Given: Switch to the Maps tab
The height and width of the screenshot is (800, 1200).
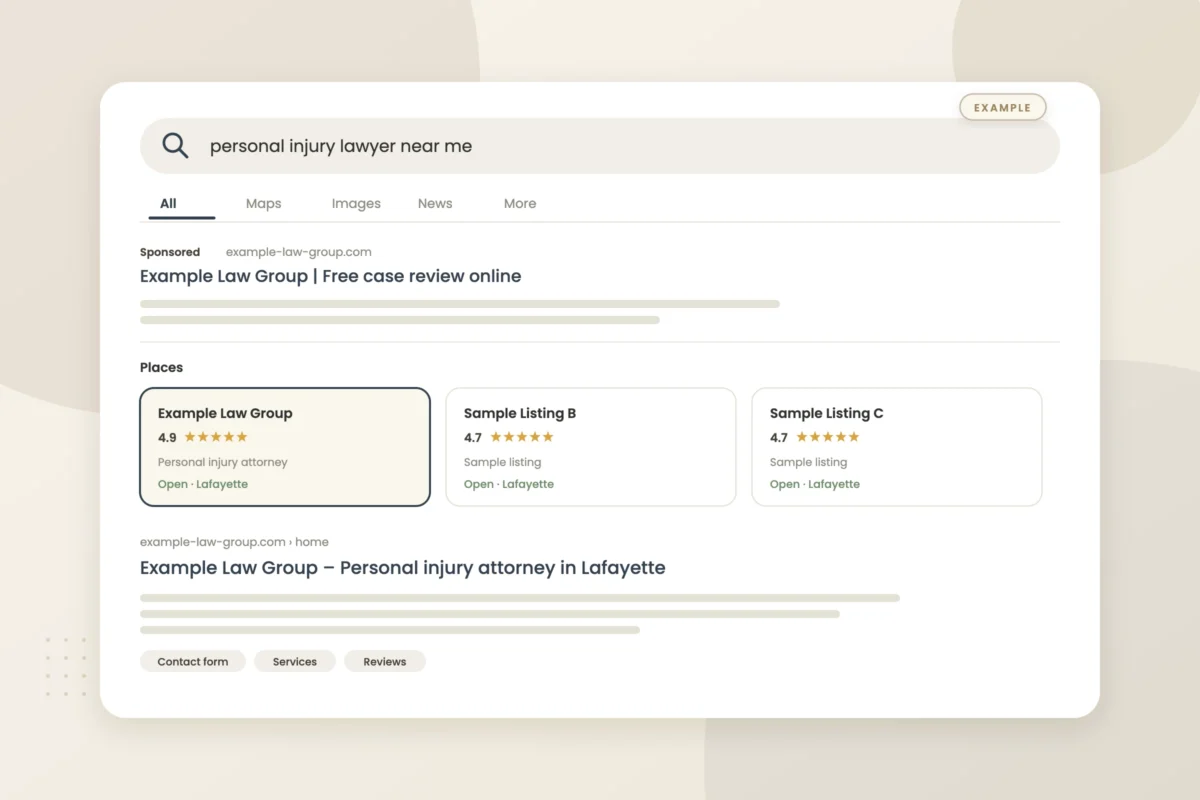Looking at the screenshot, I should click(264, 203).
